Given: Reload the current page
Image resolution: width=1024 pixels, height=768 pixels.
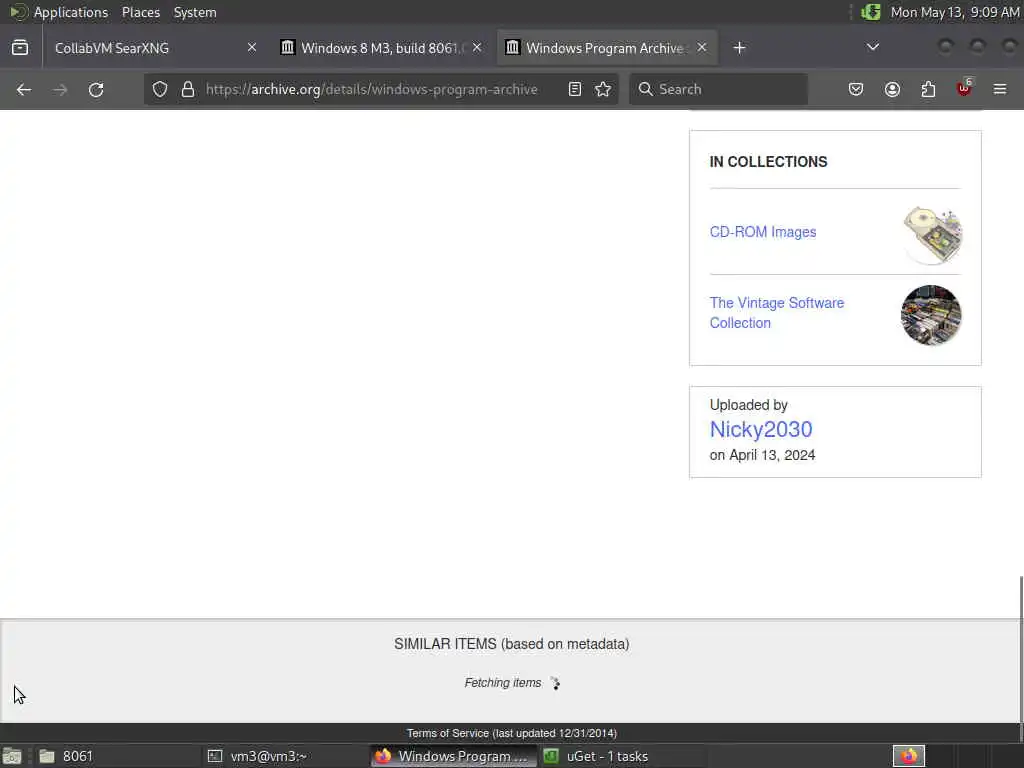Looking at the screenshot, I should tap(96, 89).
